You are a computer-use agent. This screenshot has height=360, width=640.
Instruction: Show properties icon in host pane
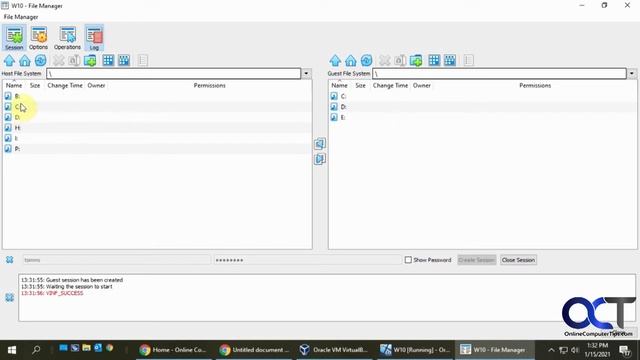point(142,60)
